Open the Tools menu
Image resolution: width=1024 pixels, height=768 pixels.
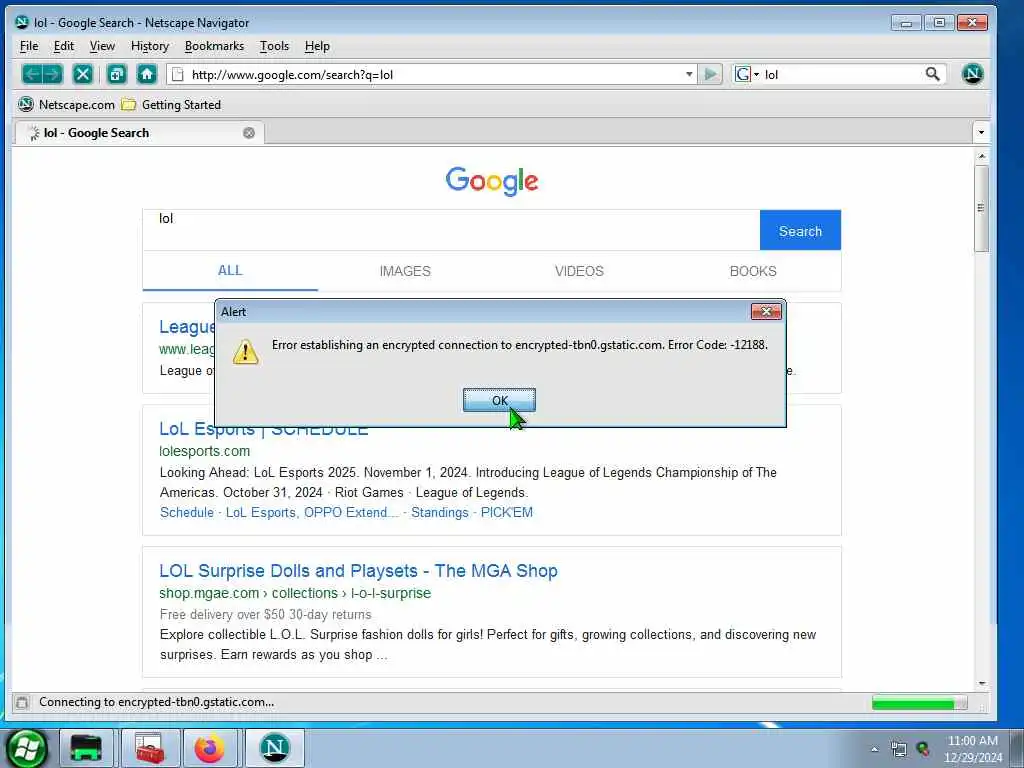[x=274, y=46]
